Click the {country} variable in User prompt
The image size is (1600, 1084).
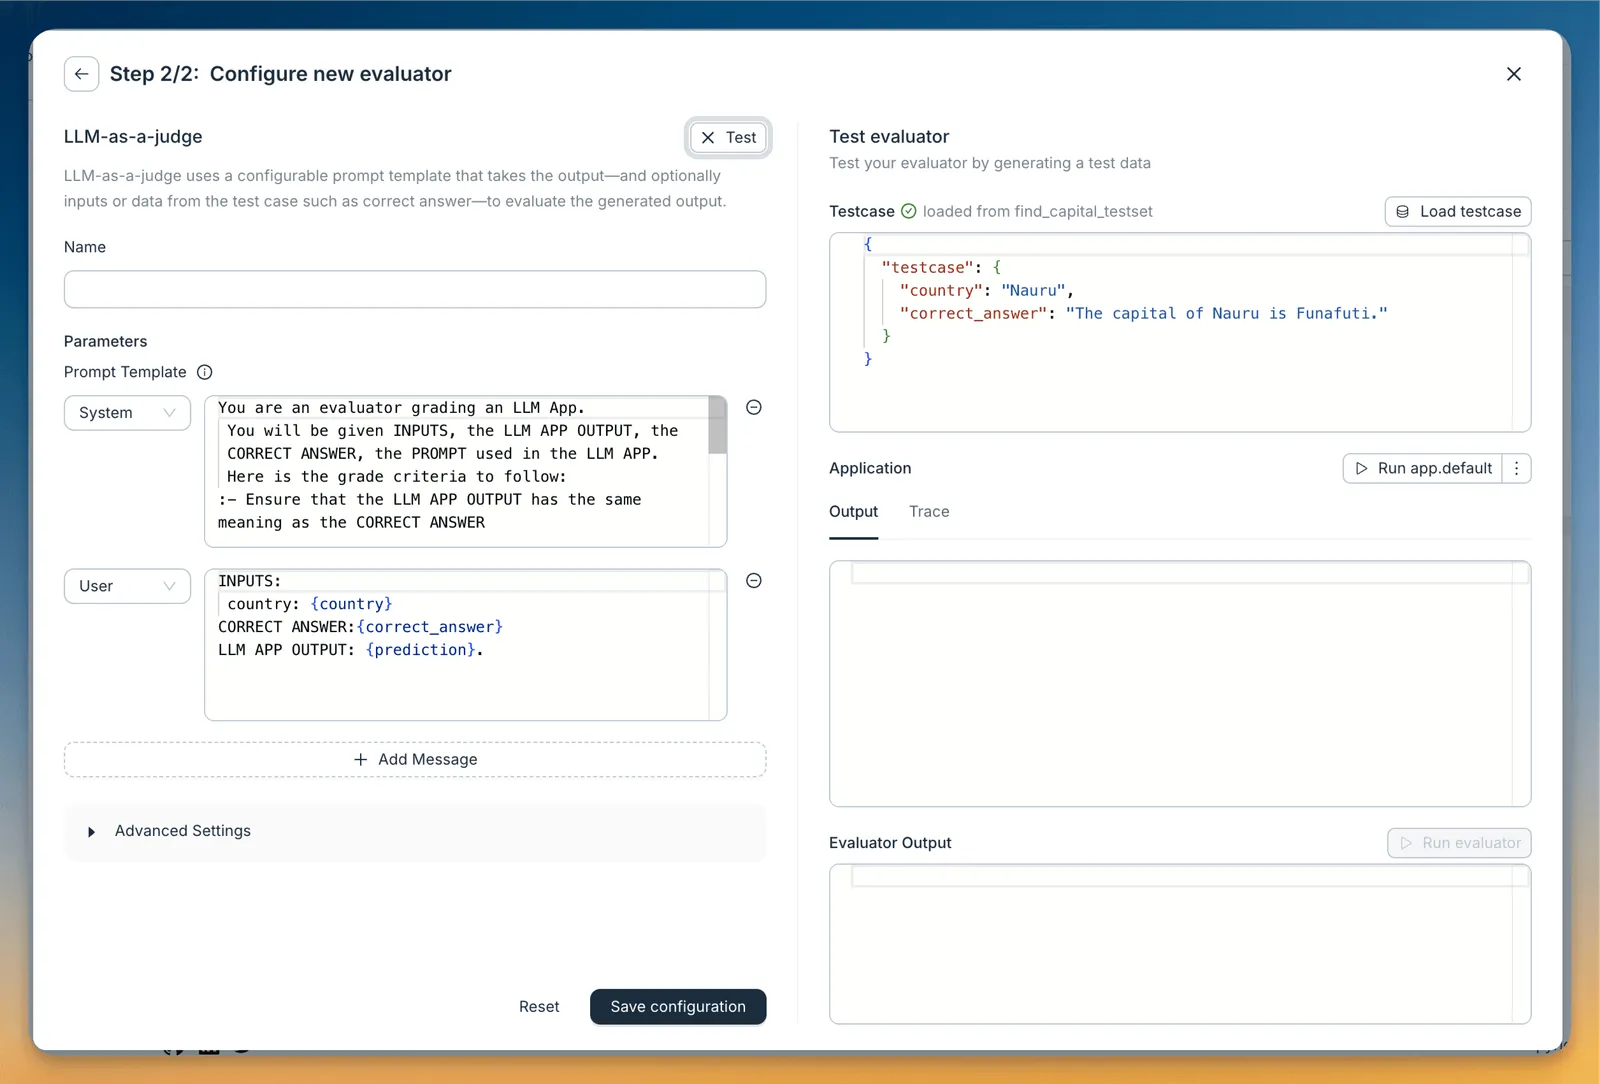coord(351,604)
